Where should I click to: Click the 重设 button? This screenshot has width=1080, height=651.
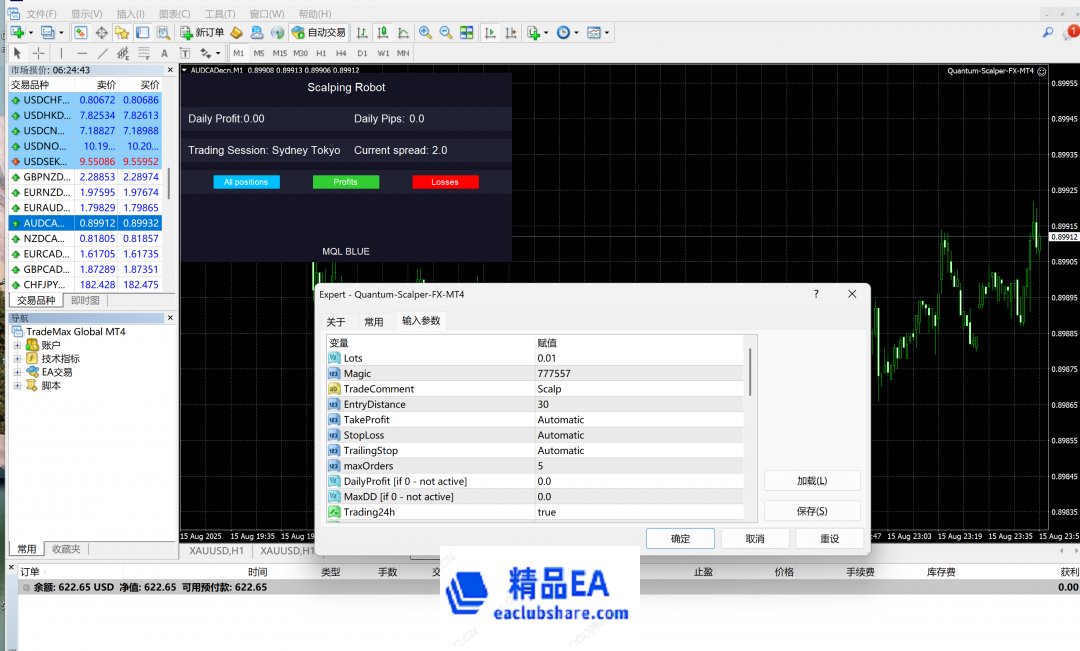(829, 539)
